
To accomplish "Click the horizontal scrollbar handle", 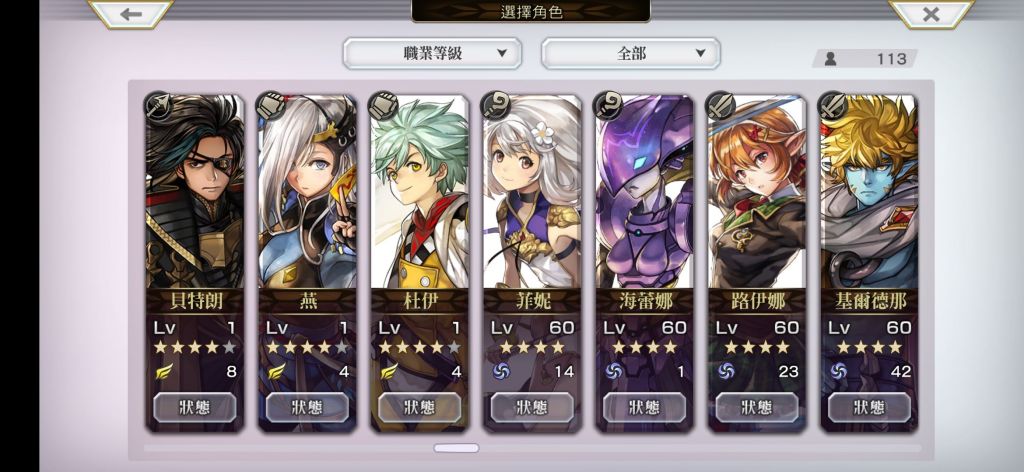I will point(456,448).
